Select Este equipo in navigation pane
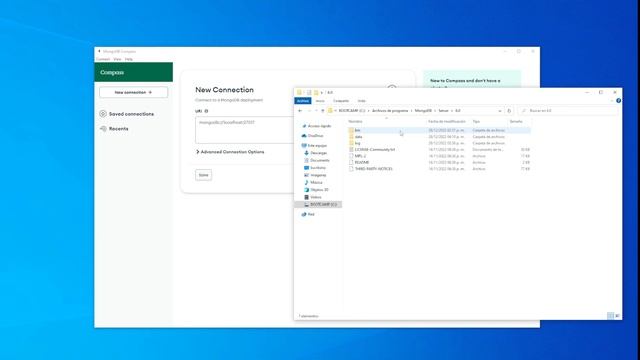The image size is (640, 360). click(x=314, y=145)
